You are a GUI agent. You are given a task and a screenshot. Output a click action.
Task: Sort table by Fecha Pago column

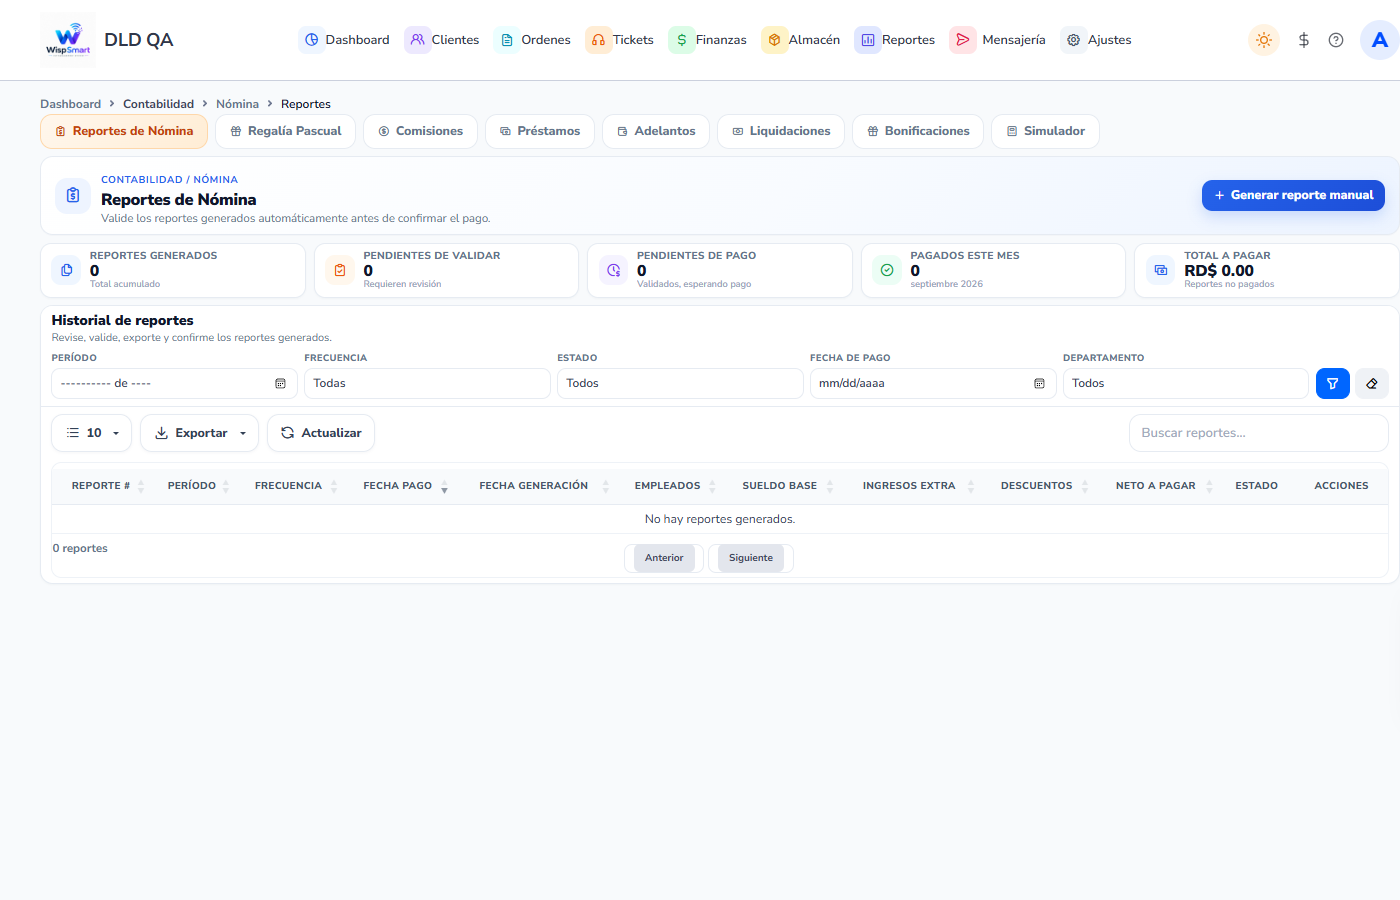pyautogui.click(x=405, y=486)
